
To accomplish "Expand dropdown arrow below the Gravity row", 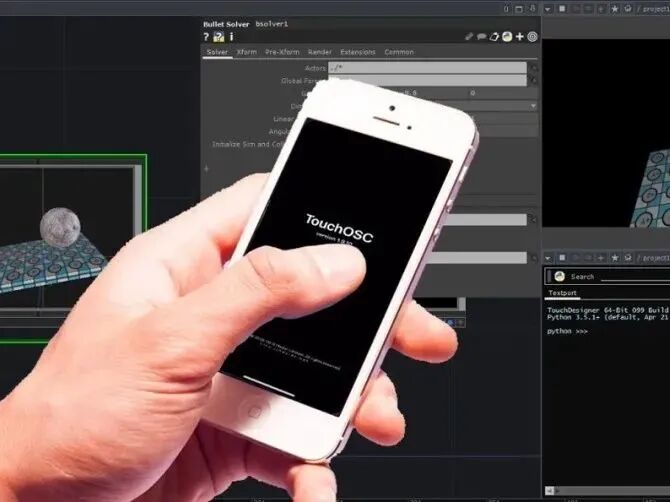I will pos(533,106).
